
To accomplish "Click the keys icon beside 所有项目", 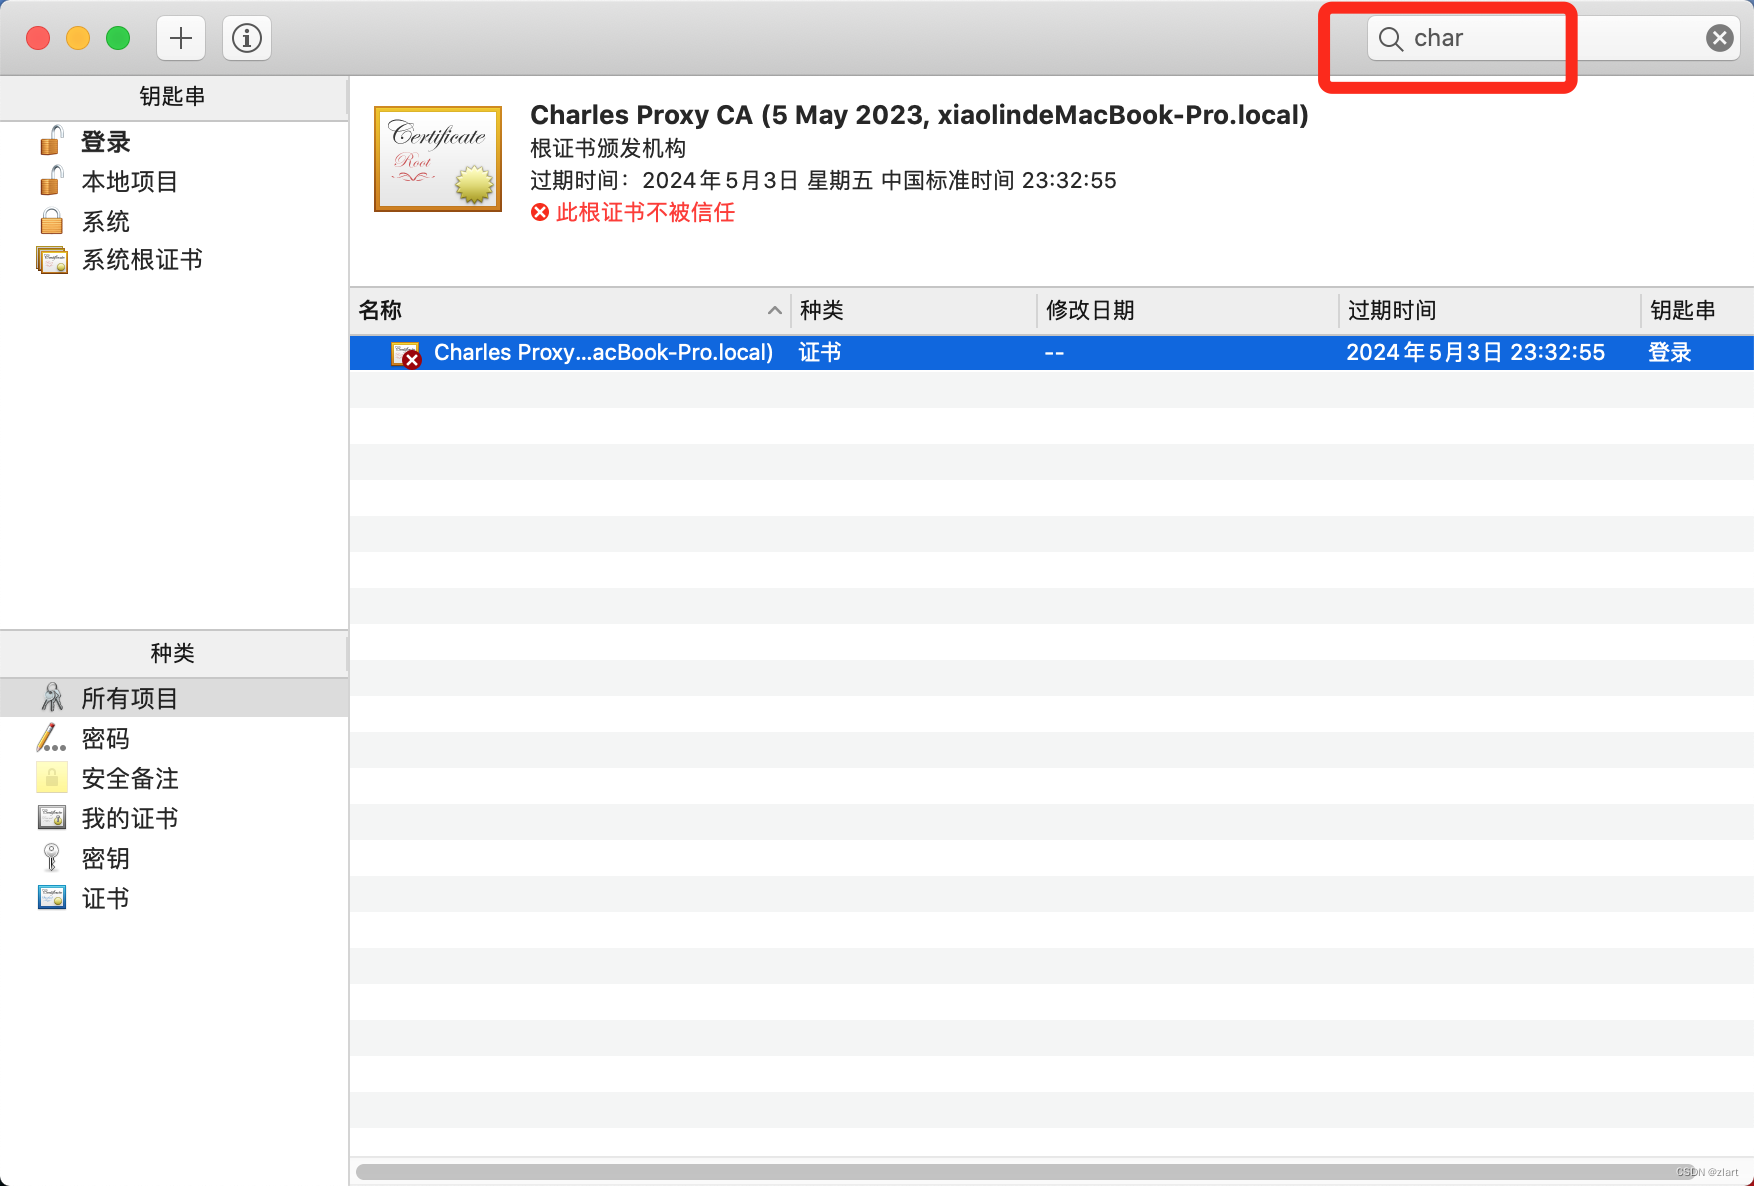I will (x=52, y=697).
